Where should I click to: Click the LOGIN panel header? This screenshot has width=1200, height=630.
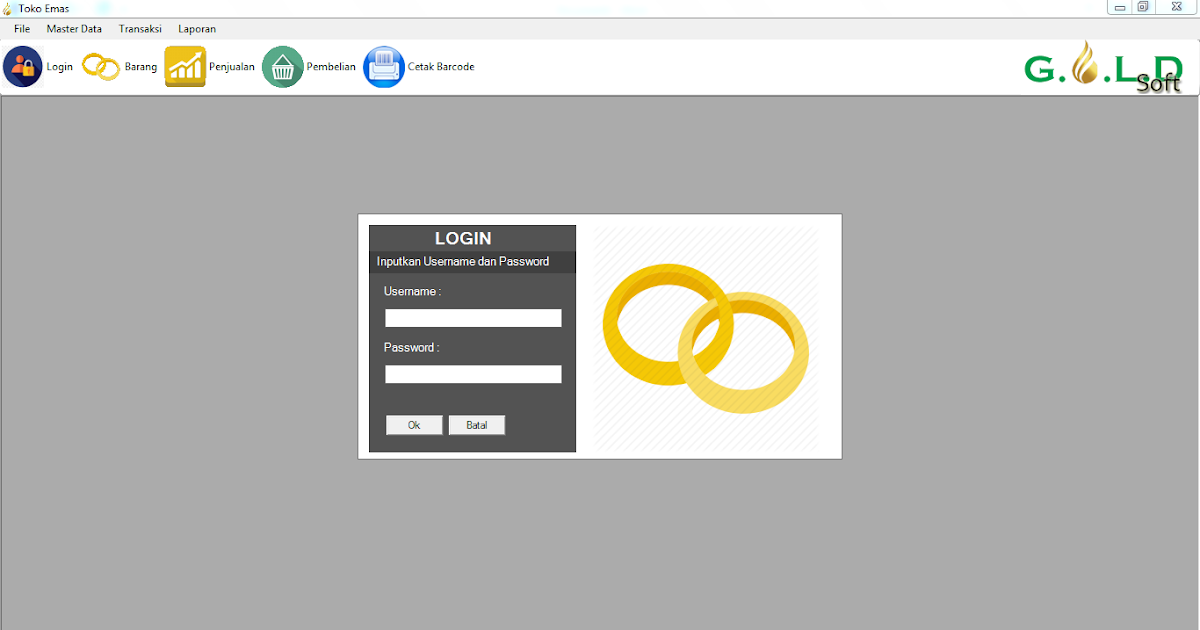(x=462, y=238)
